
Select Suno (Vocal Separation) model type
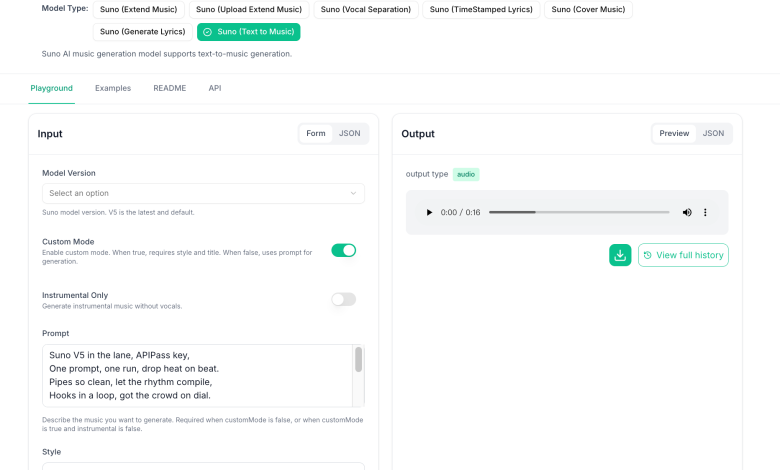click(x=365, y=10)
